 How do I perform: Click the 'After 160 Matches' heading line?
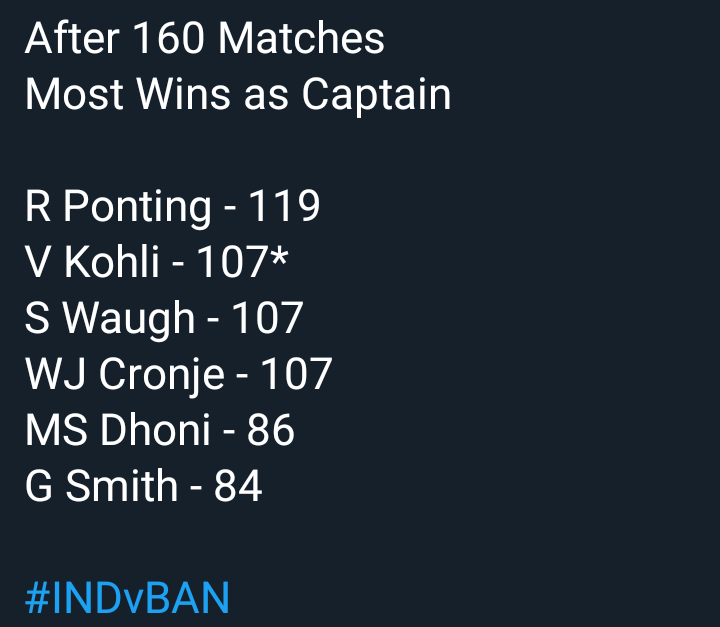click(x=205, y=39)
